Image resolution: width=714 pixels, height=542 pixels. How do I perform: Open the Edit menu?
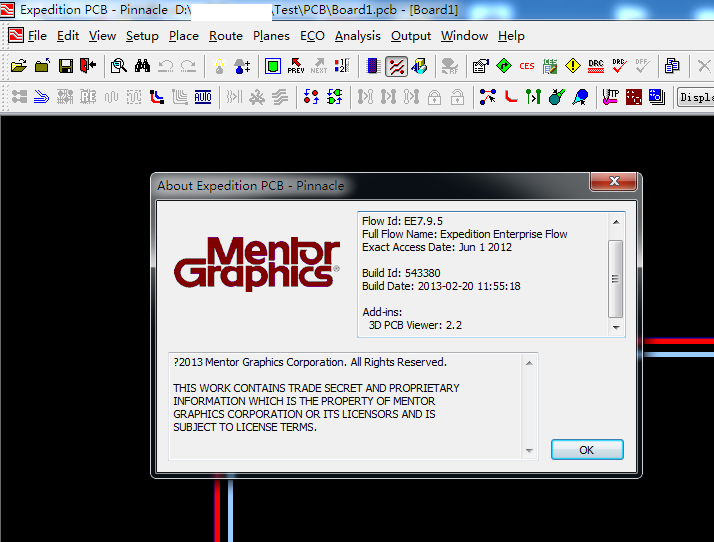[x=68, y=36]
